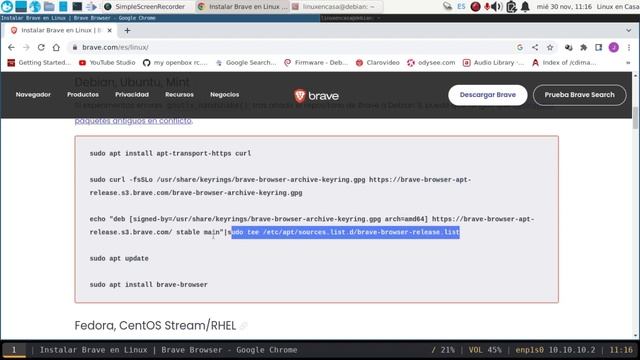Click the line 'sudo apt install brave-browser'
640x360 pixels.
[149, 284]
